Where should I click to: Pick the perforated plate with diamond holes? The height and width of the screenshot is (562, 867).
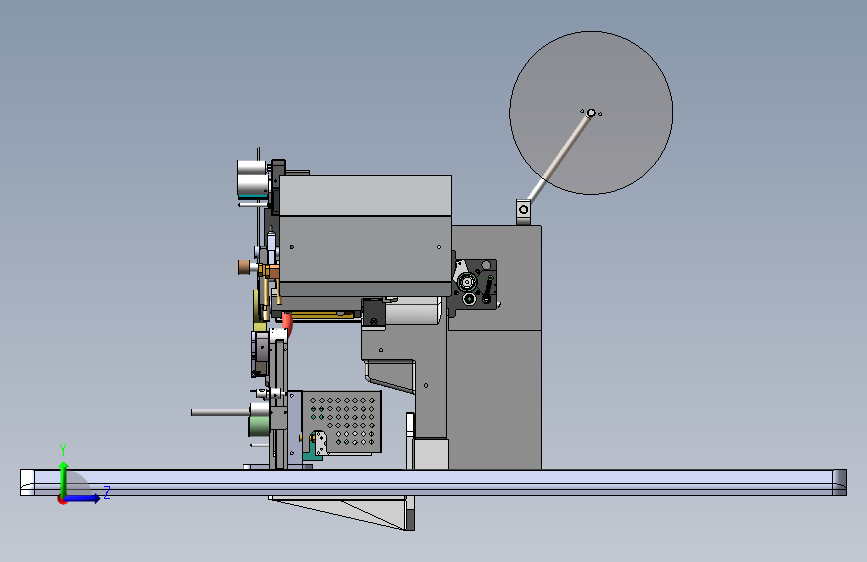[x=343, y=422]
